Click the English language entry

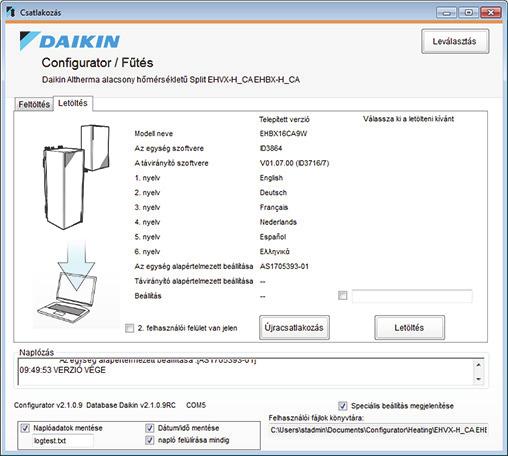click(271, 178)
